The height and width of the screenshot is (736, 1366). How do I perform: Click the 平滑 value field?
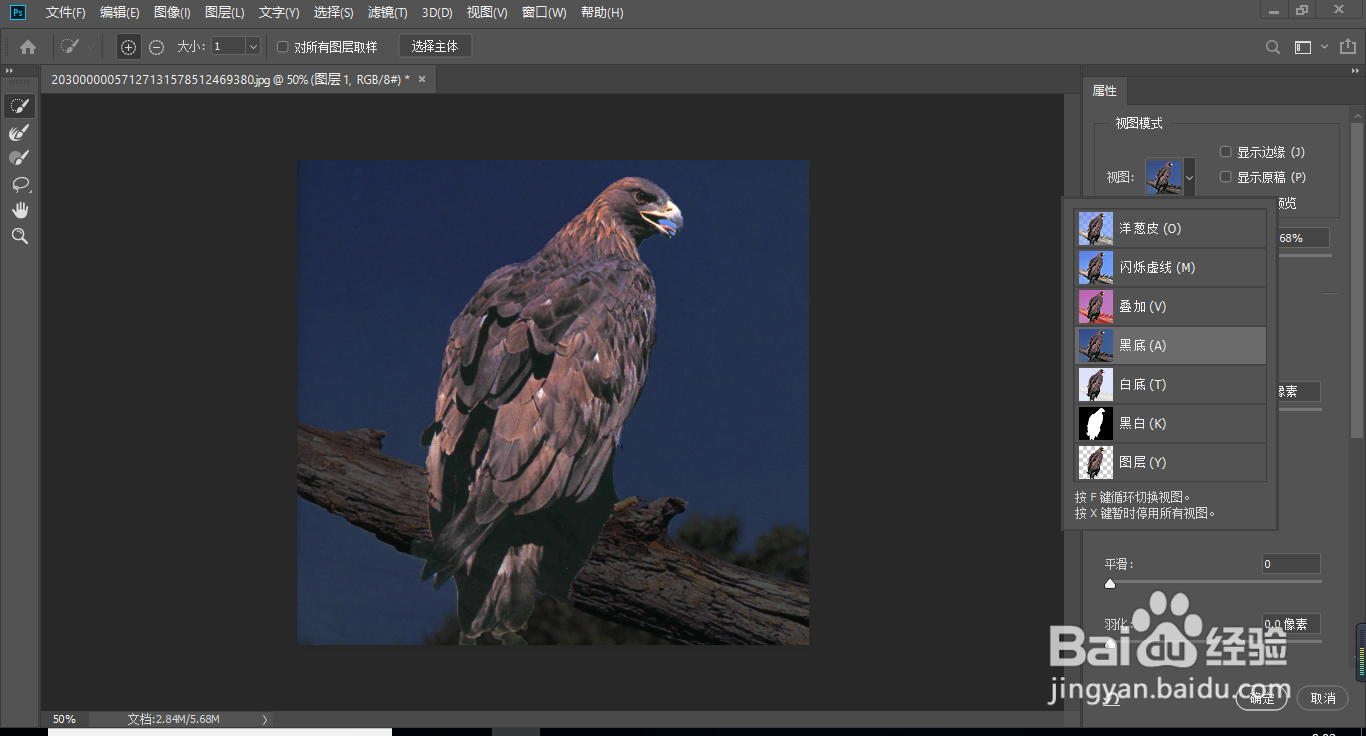(1290, 564)
